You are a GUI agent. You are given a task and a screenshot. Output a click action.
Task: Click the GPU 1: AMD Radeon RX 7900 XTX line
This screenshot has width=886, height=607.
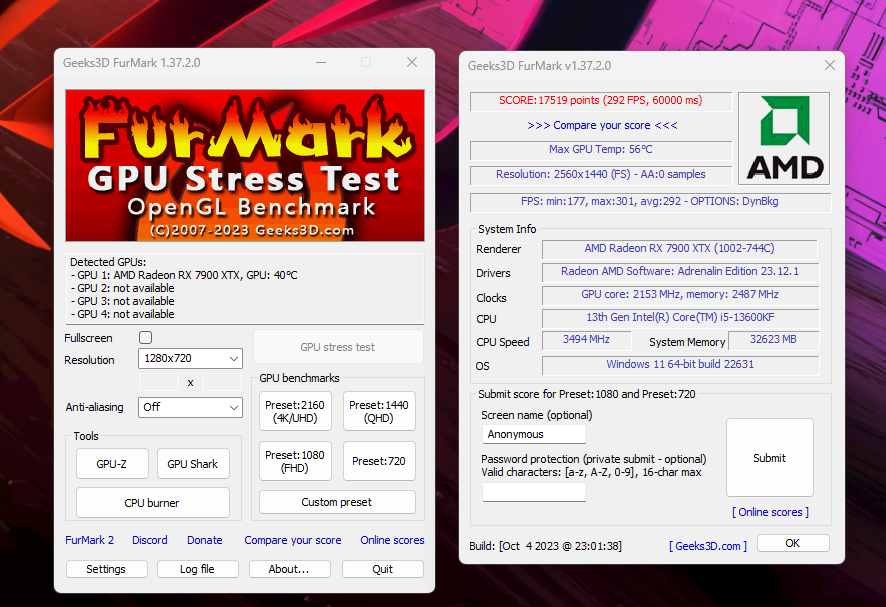pyautogui.click(x=184, y=275)
